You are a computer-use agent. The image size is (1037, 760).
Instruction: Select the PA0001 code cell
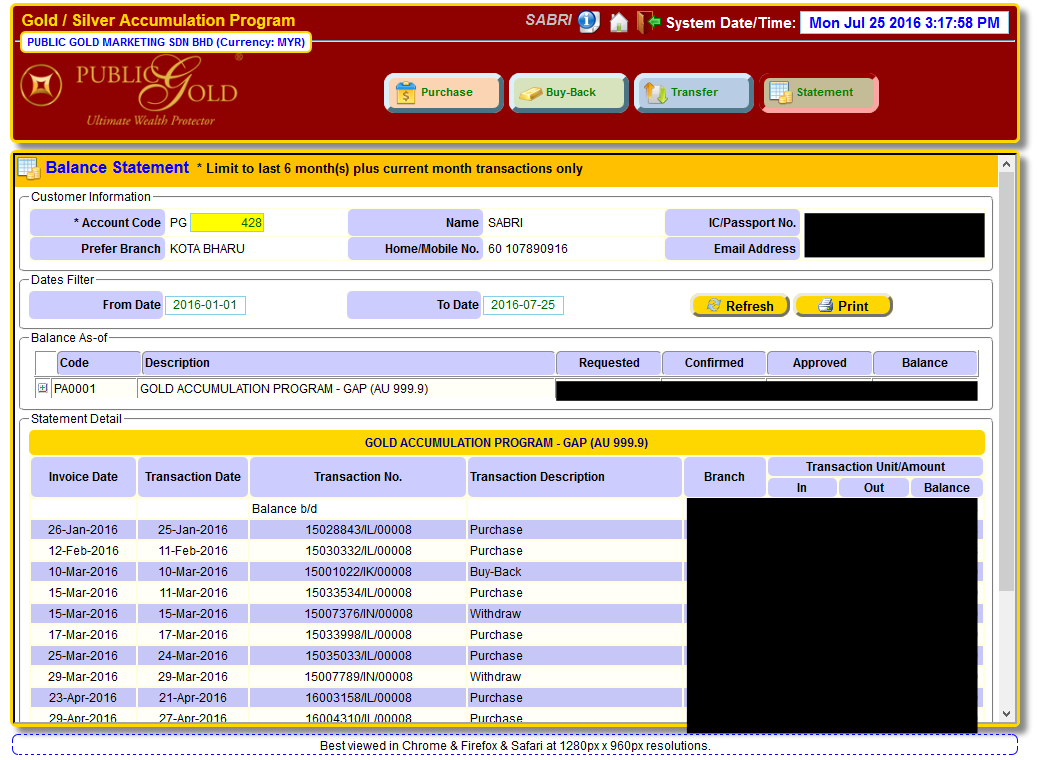(95, 389)
